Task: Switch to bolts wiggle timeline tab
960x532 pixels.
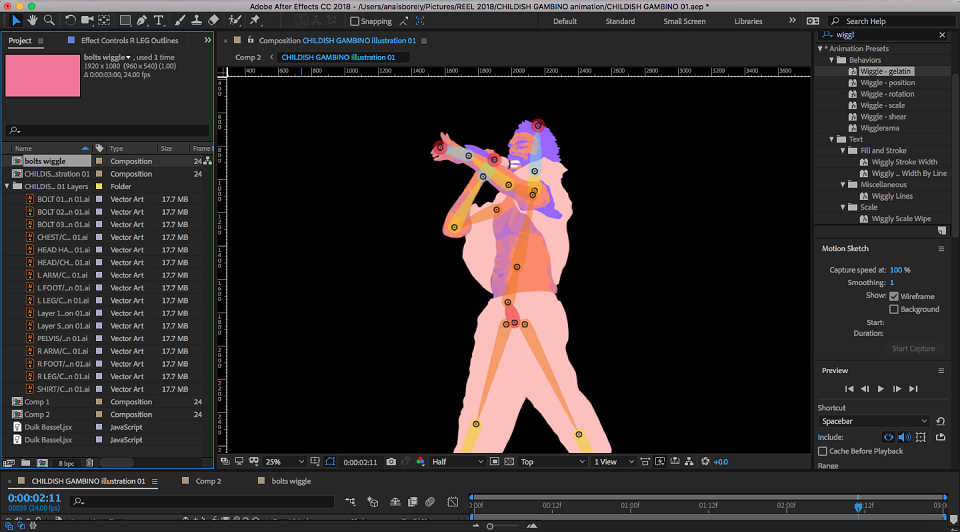Action: pyautogui.click(x=291, y=481)
